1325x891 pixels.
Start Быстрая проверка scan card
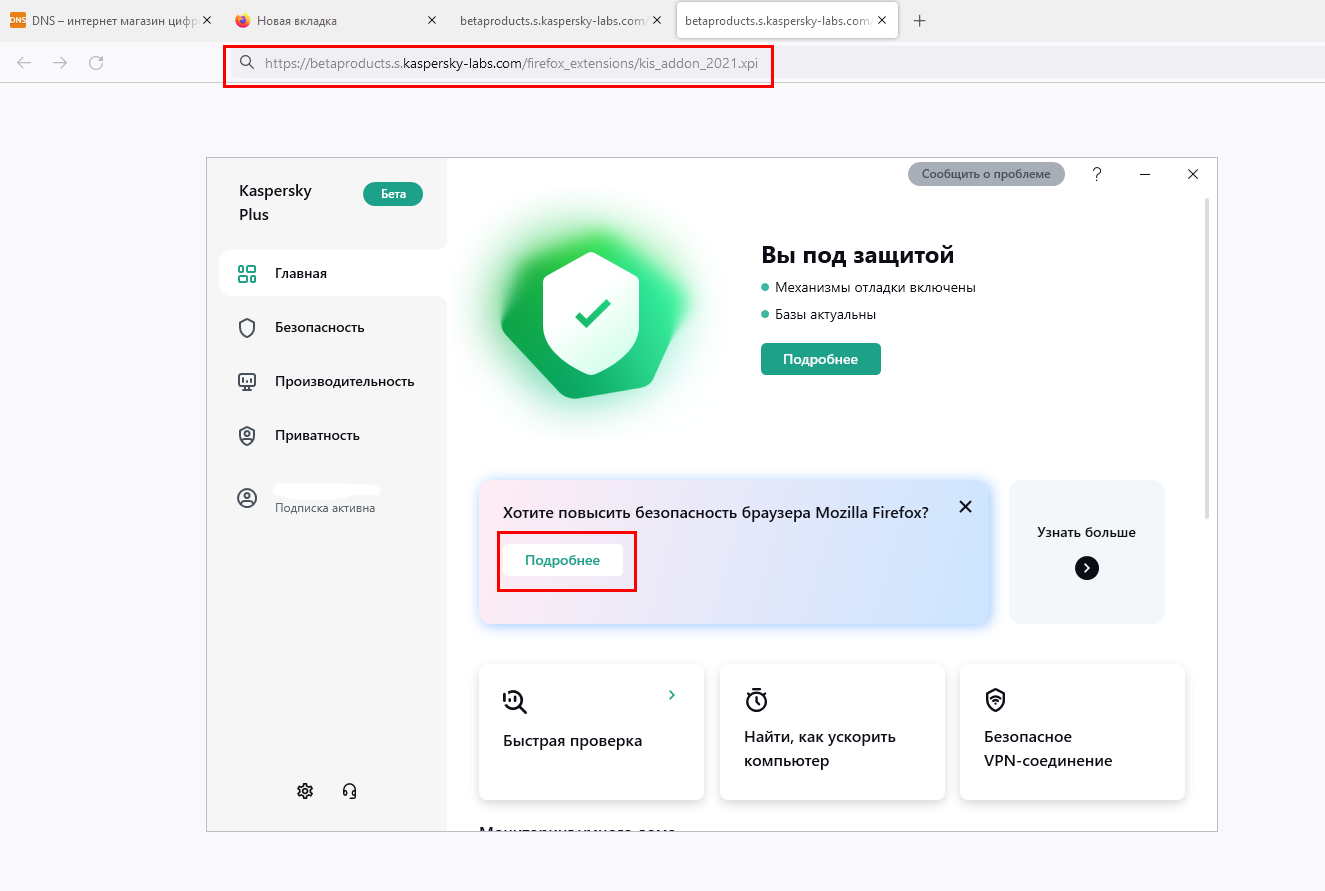pyautogui.click(x=591, y=732)
